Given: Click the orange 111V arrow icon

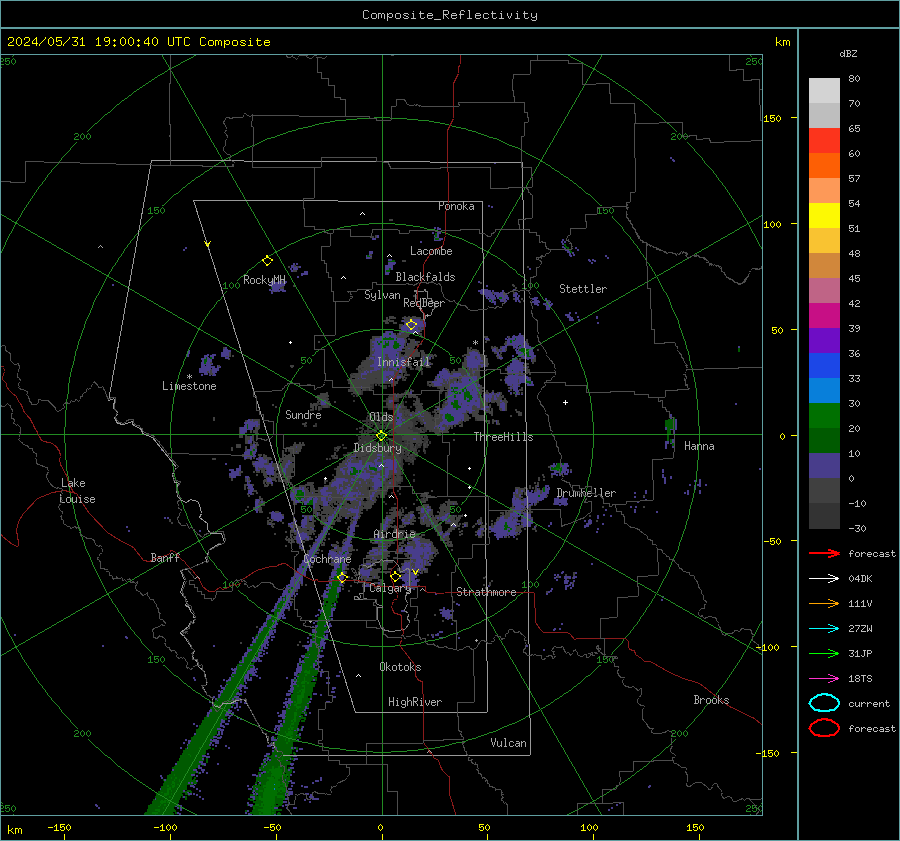Looking at the screenshot, I should (824, 603).
